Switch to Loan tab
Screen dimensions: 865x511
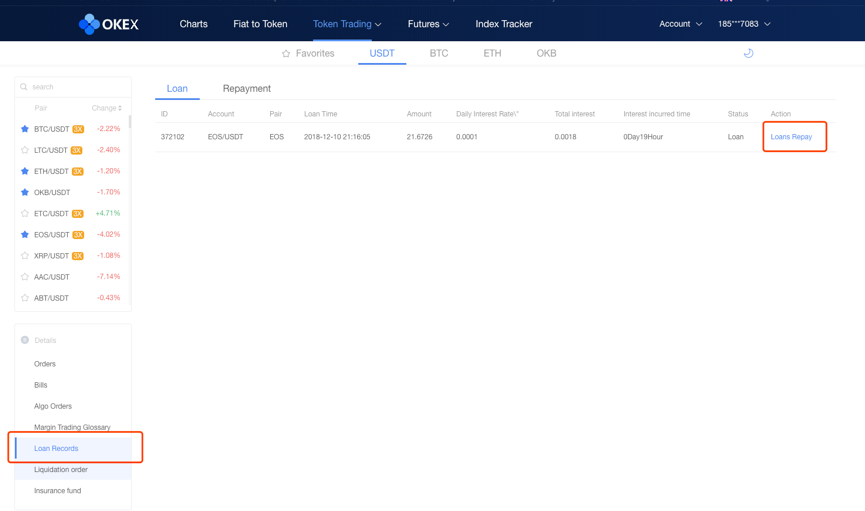tap(177, 88)
